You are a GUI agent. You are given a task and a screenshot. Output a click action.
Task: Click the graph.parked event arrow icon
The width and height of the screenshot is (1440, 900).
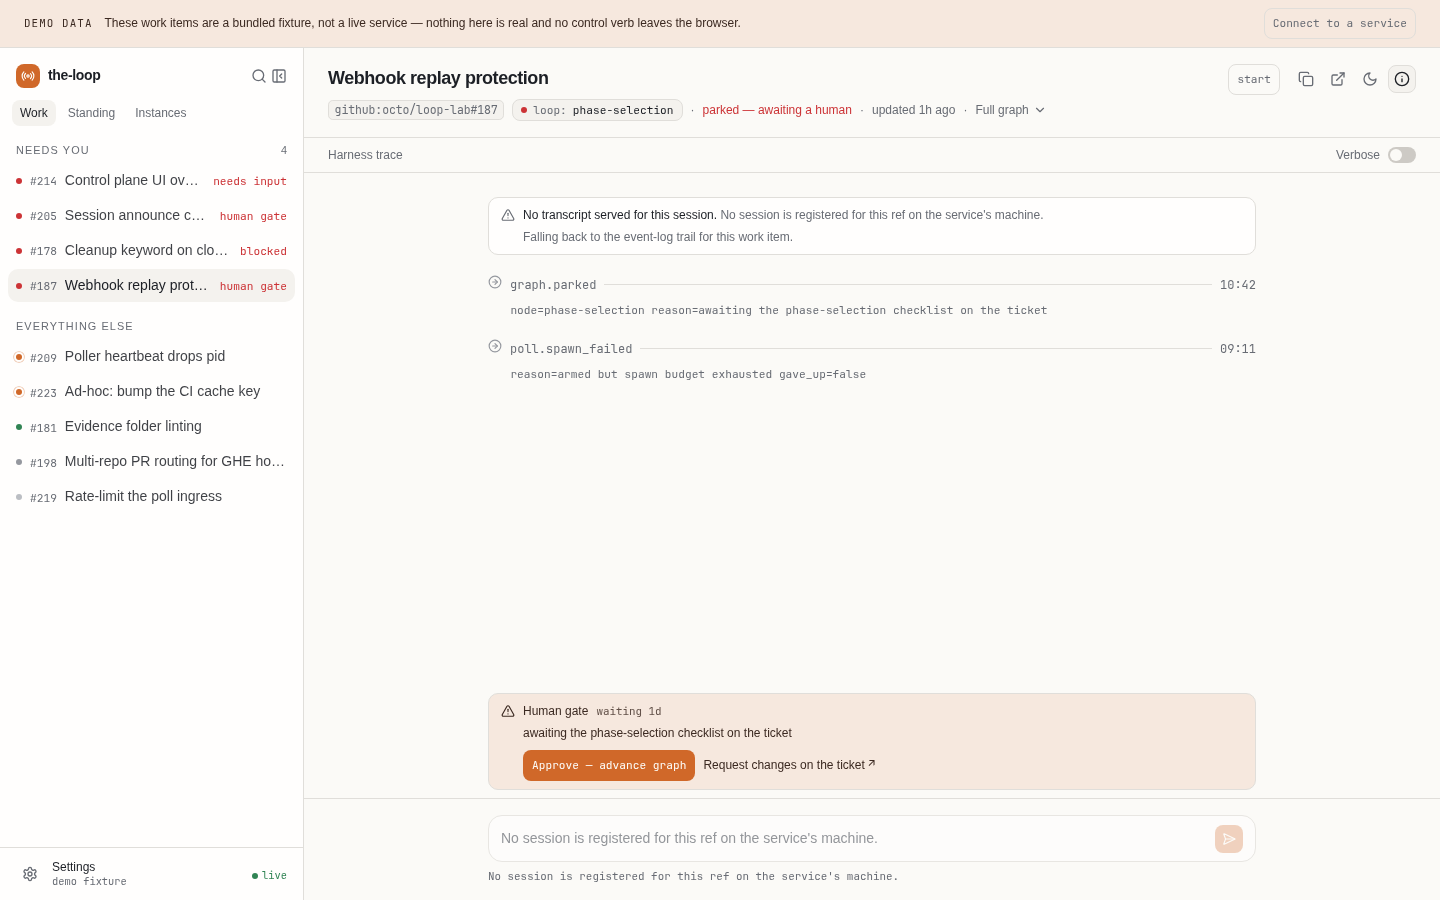[495, 282]
